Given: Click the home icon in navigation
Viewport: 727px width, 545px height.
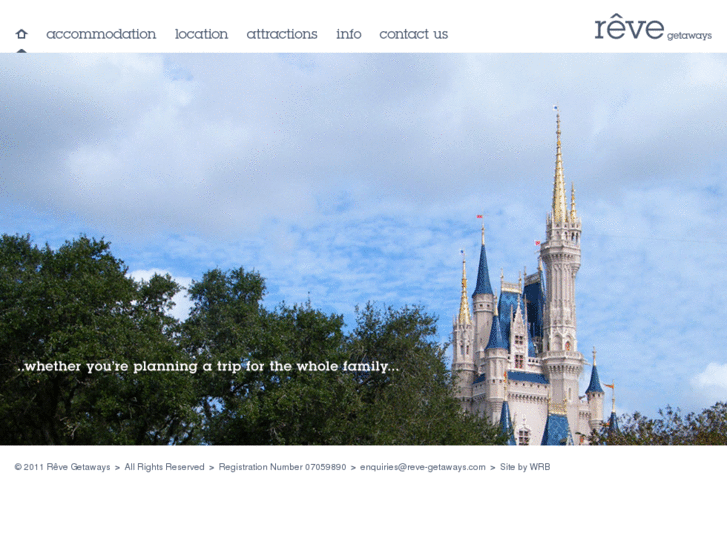Looking at the screenshot, I should coord(21,34).
